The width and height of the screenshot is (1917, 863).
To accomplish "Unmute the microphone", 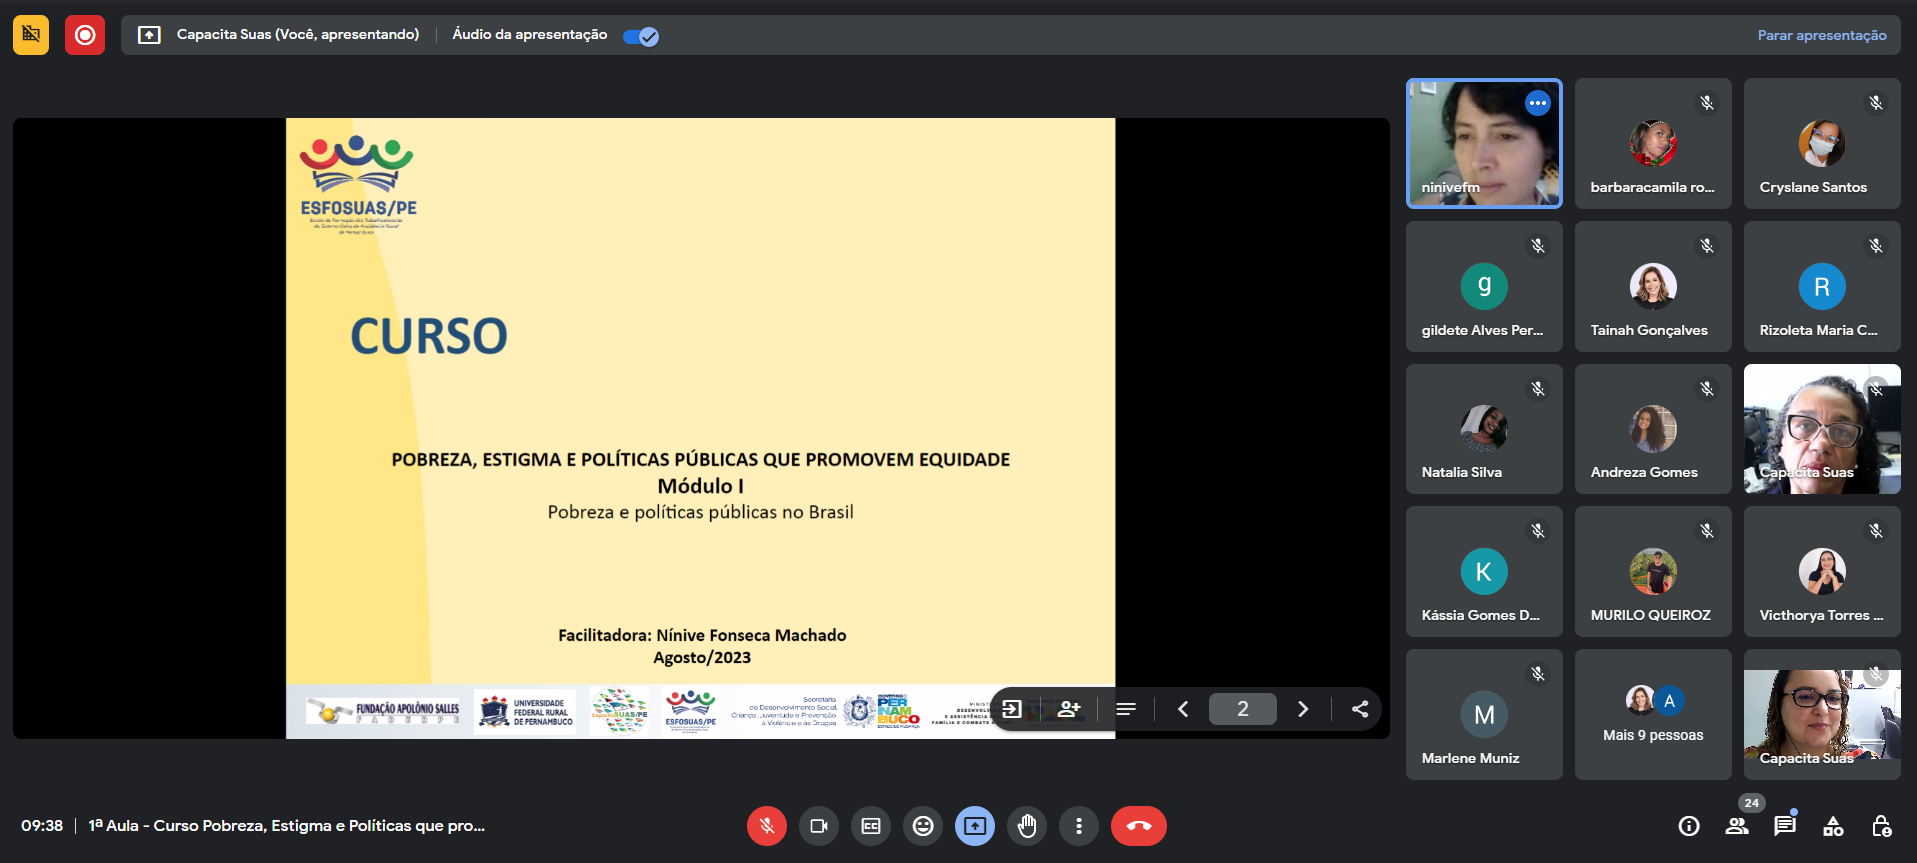I will tap(767, 826).
